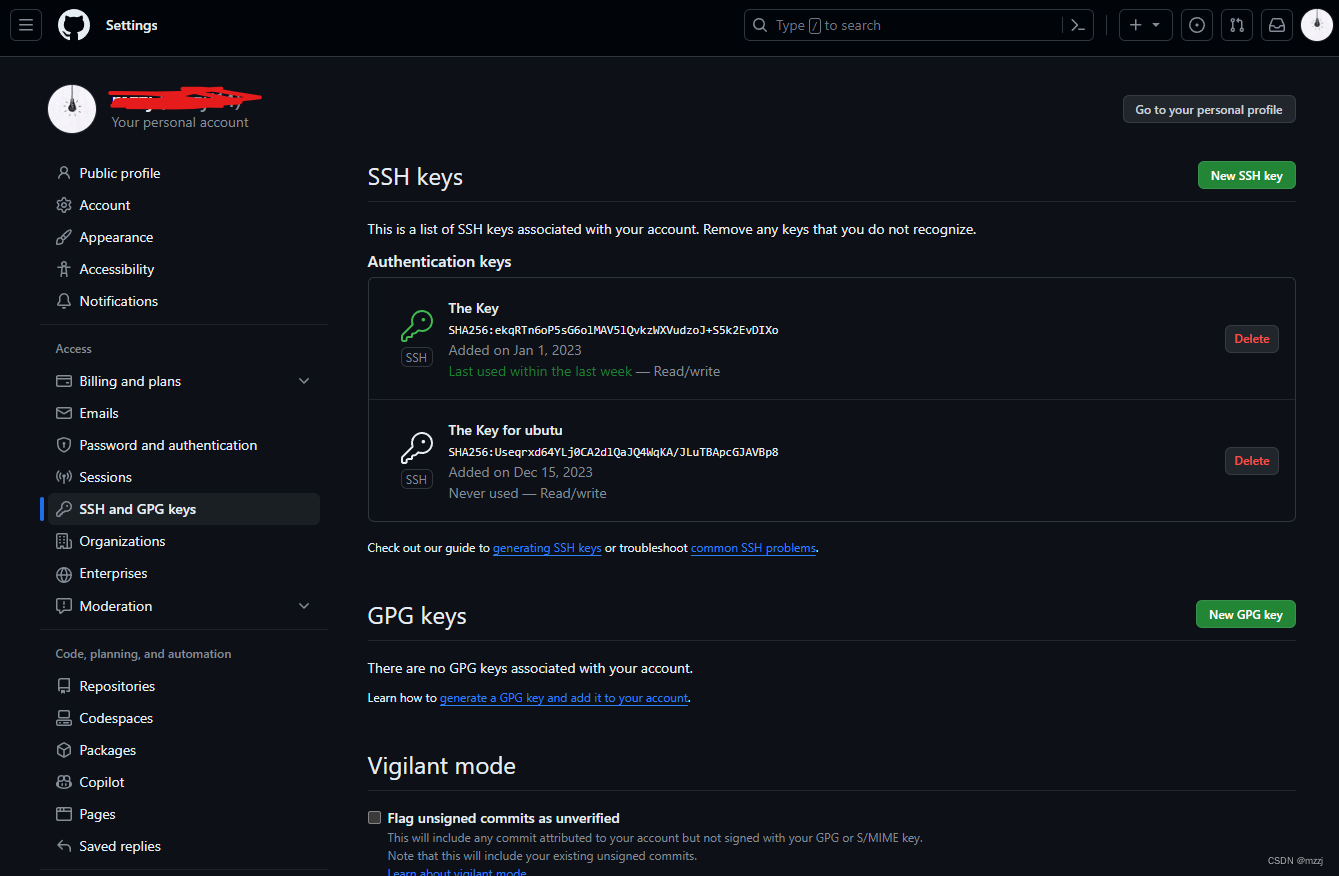Select SSH and GPG keys in sidebar
The width and height of the screenshot is (1339, 876).
(x=136, y=508)
